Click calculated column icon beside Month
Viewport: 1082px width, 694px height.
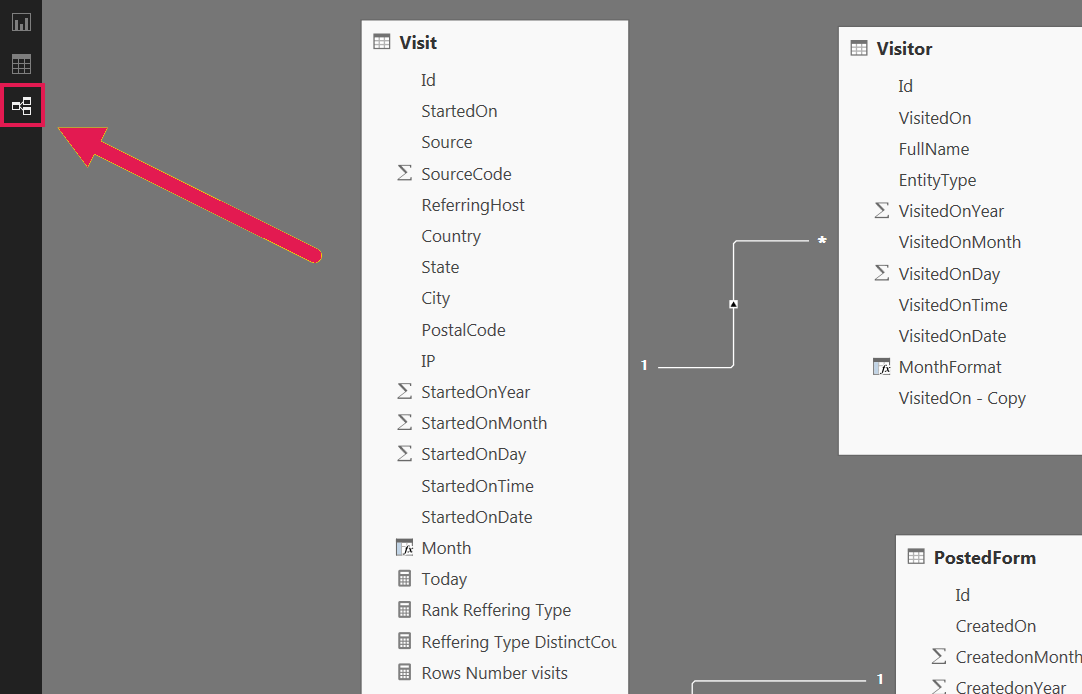(x=404, y=548)
